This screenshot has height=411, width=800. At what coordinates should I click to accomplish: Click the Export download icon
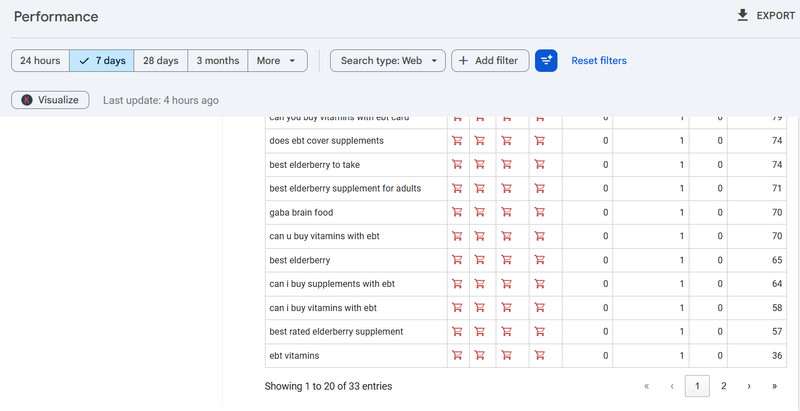coord(742,16)
